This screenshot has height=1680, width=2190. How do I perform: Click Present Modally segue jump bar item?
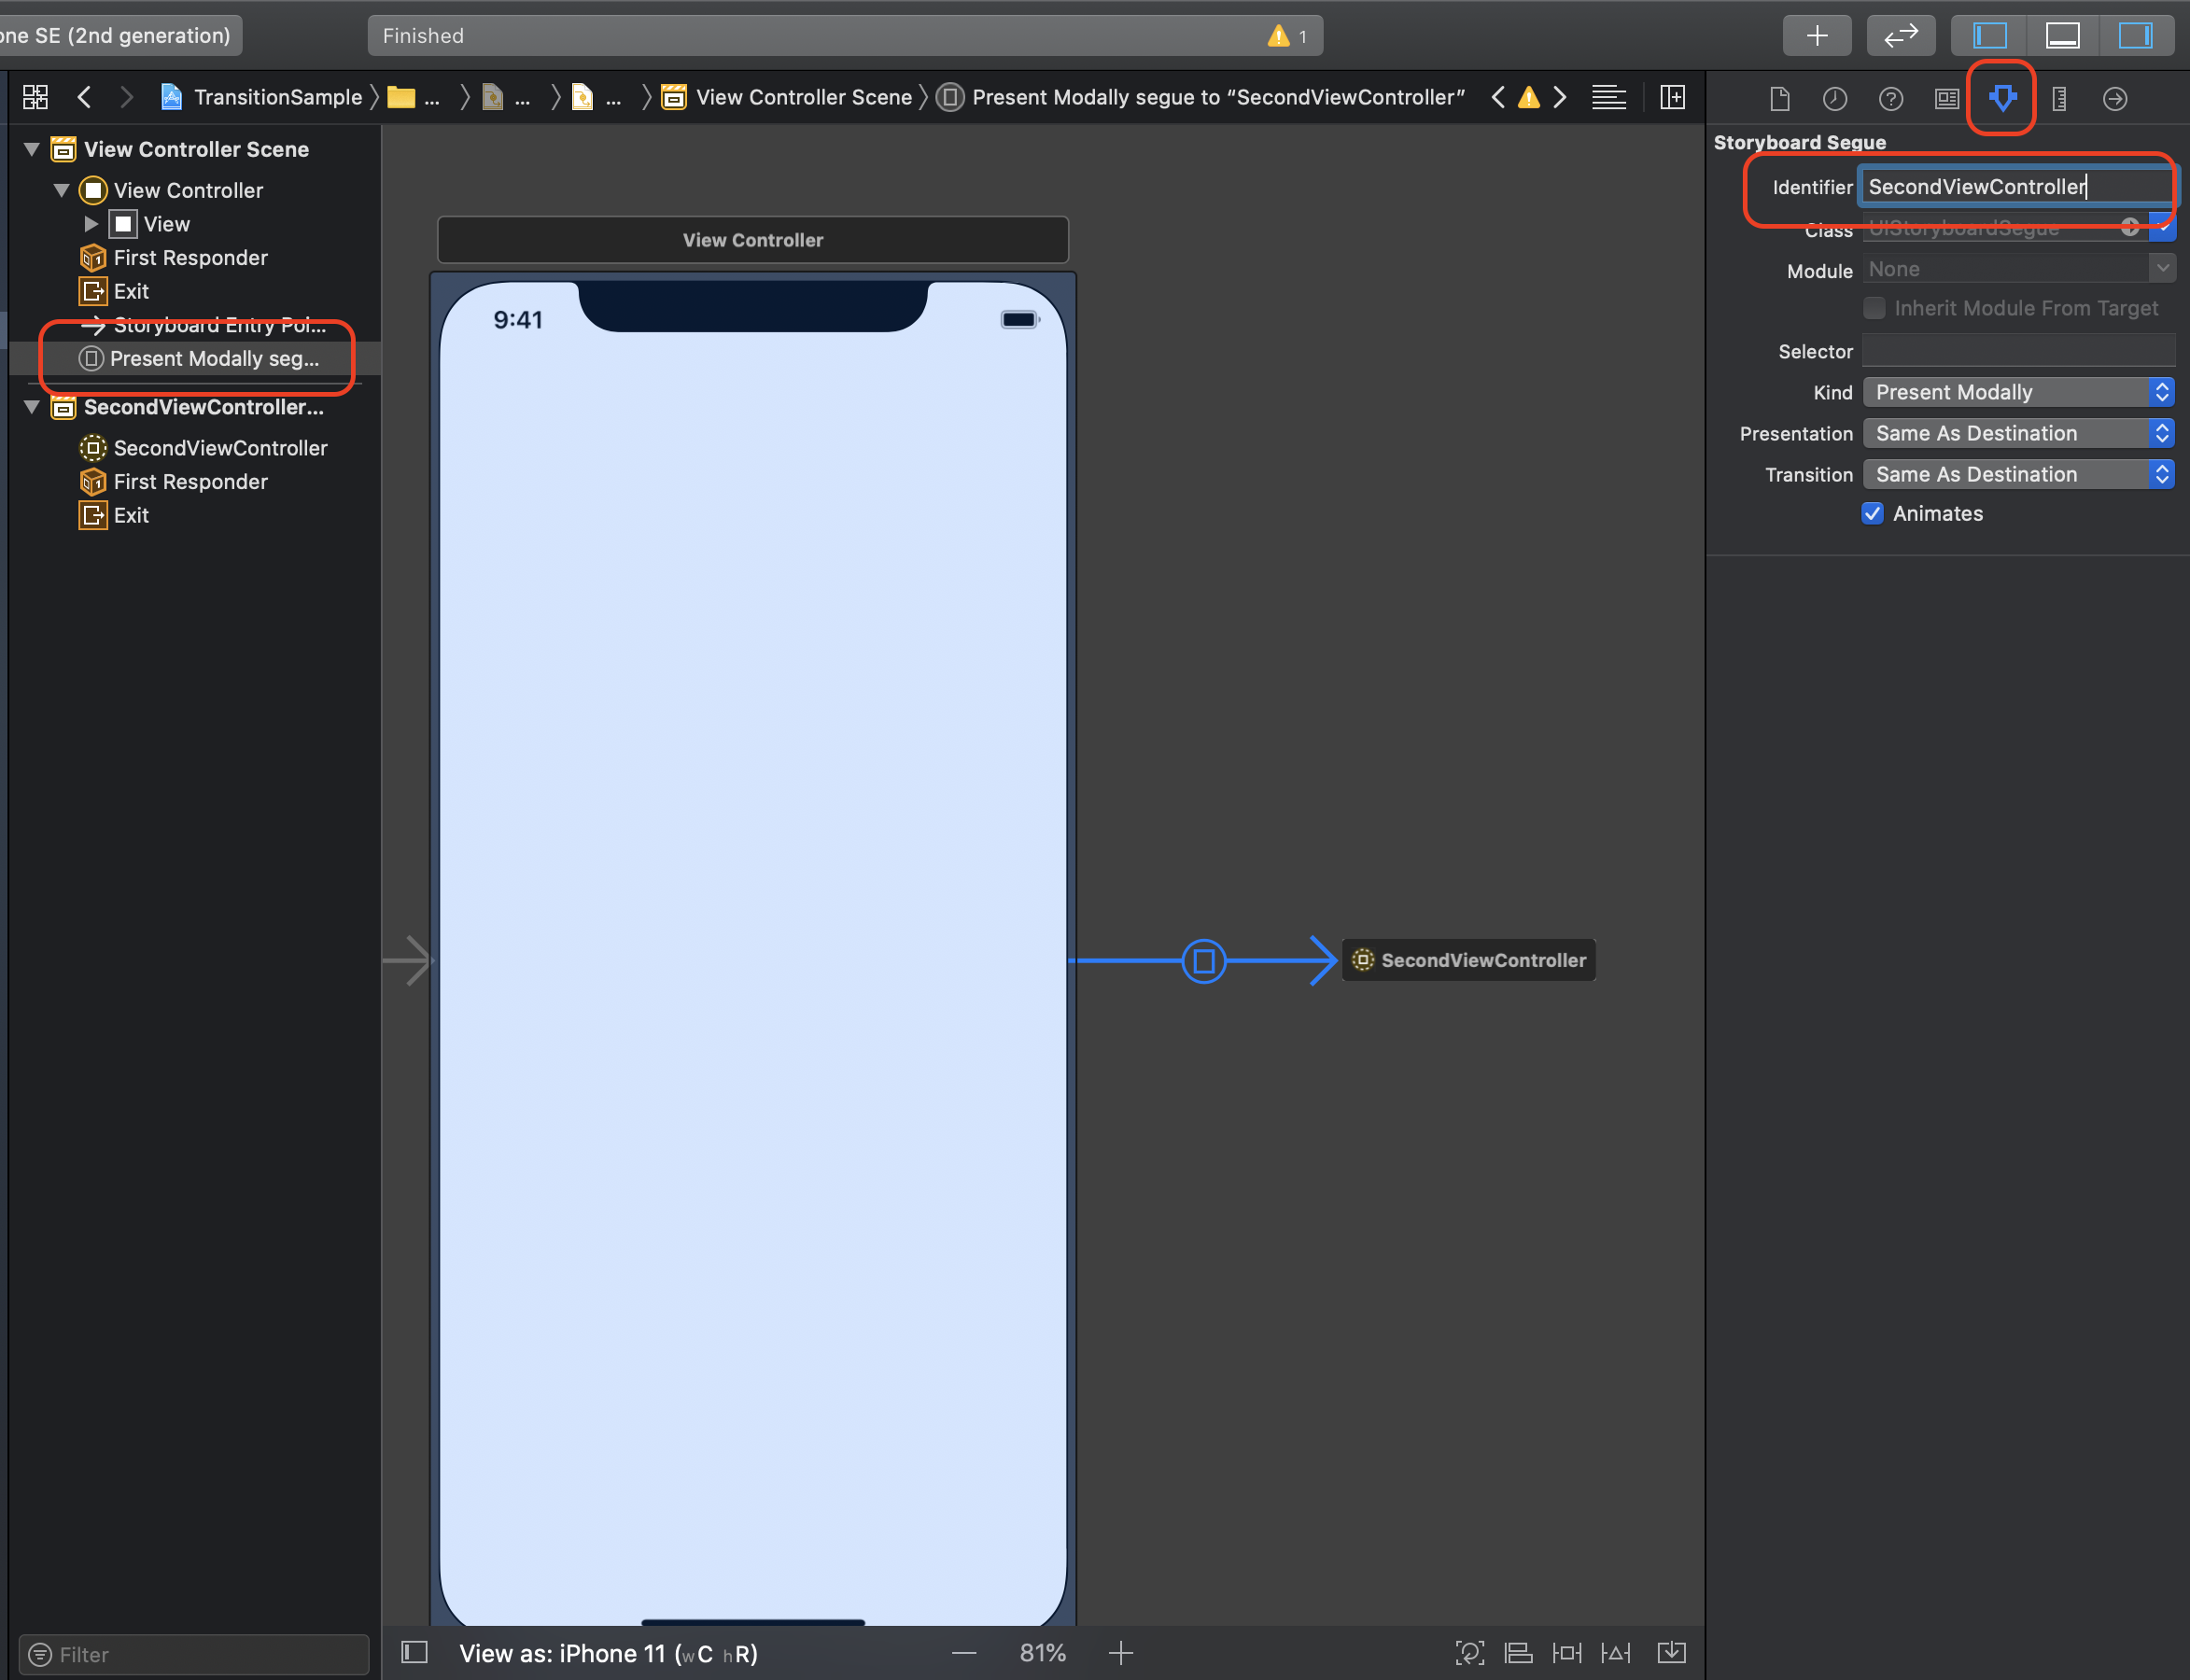click(1201, 97)
